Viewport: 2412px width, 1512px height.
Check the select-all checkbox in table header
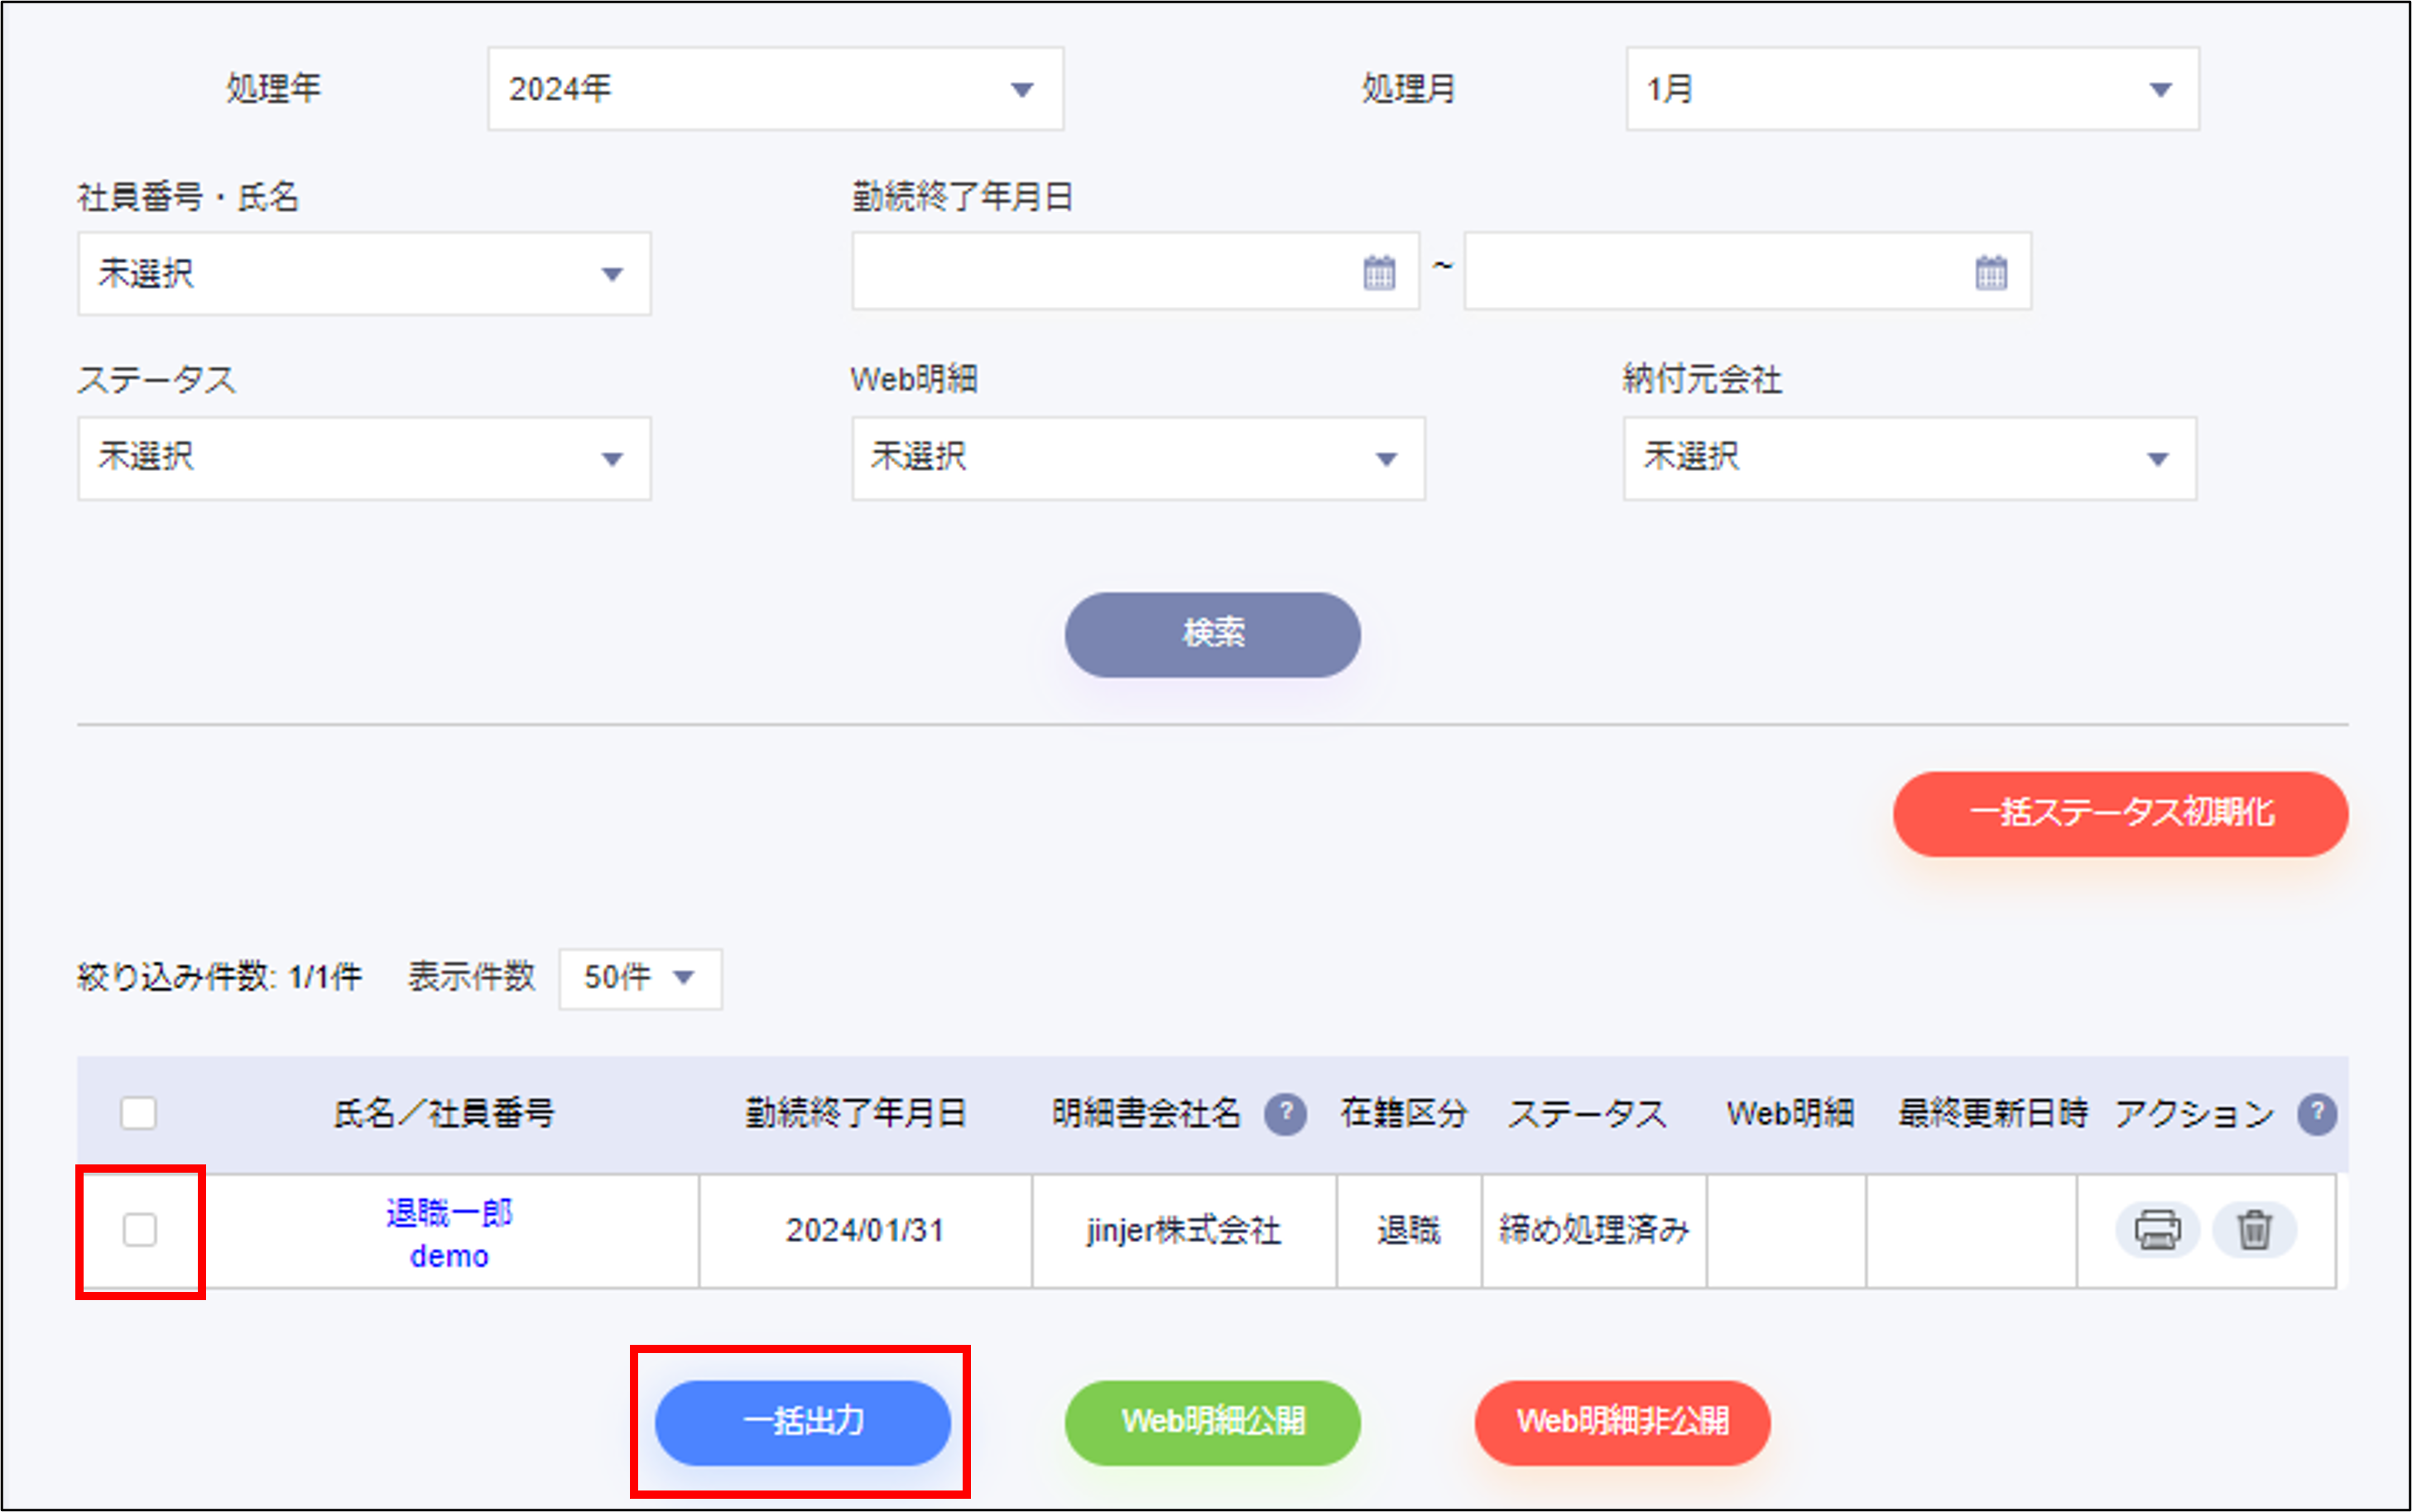138,1113
